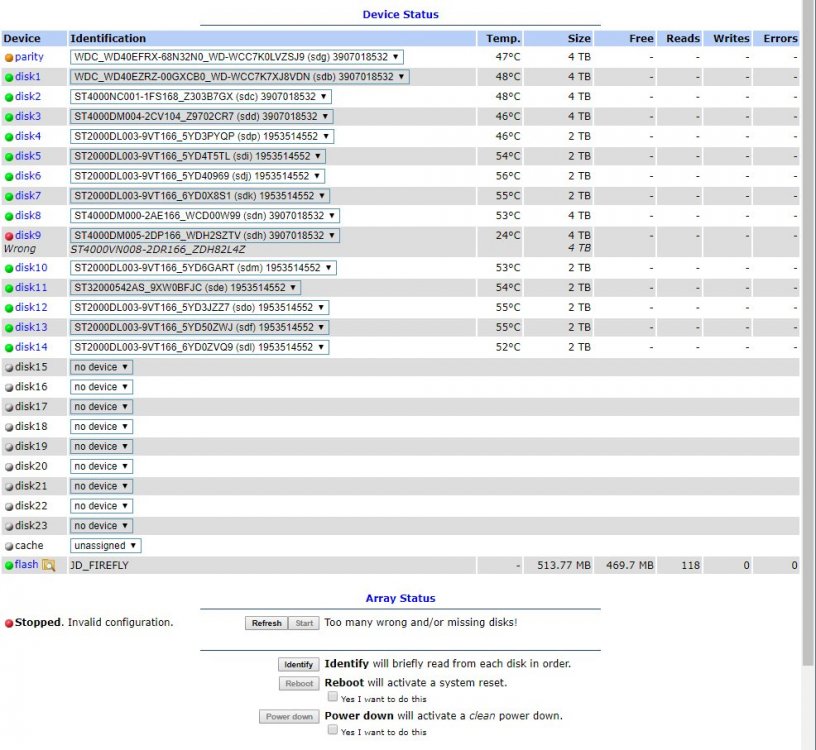Screen dimensions: 816x750
Task: Click the Power down button
Action: click(289, 717)
